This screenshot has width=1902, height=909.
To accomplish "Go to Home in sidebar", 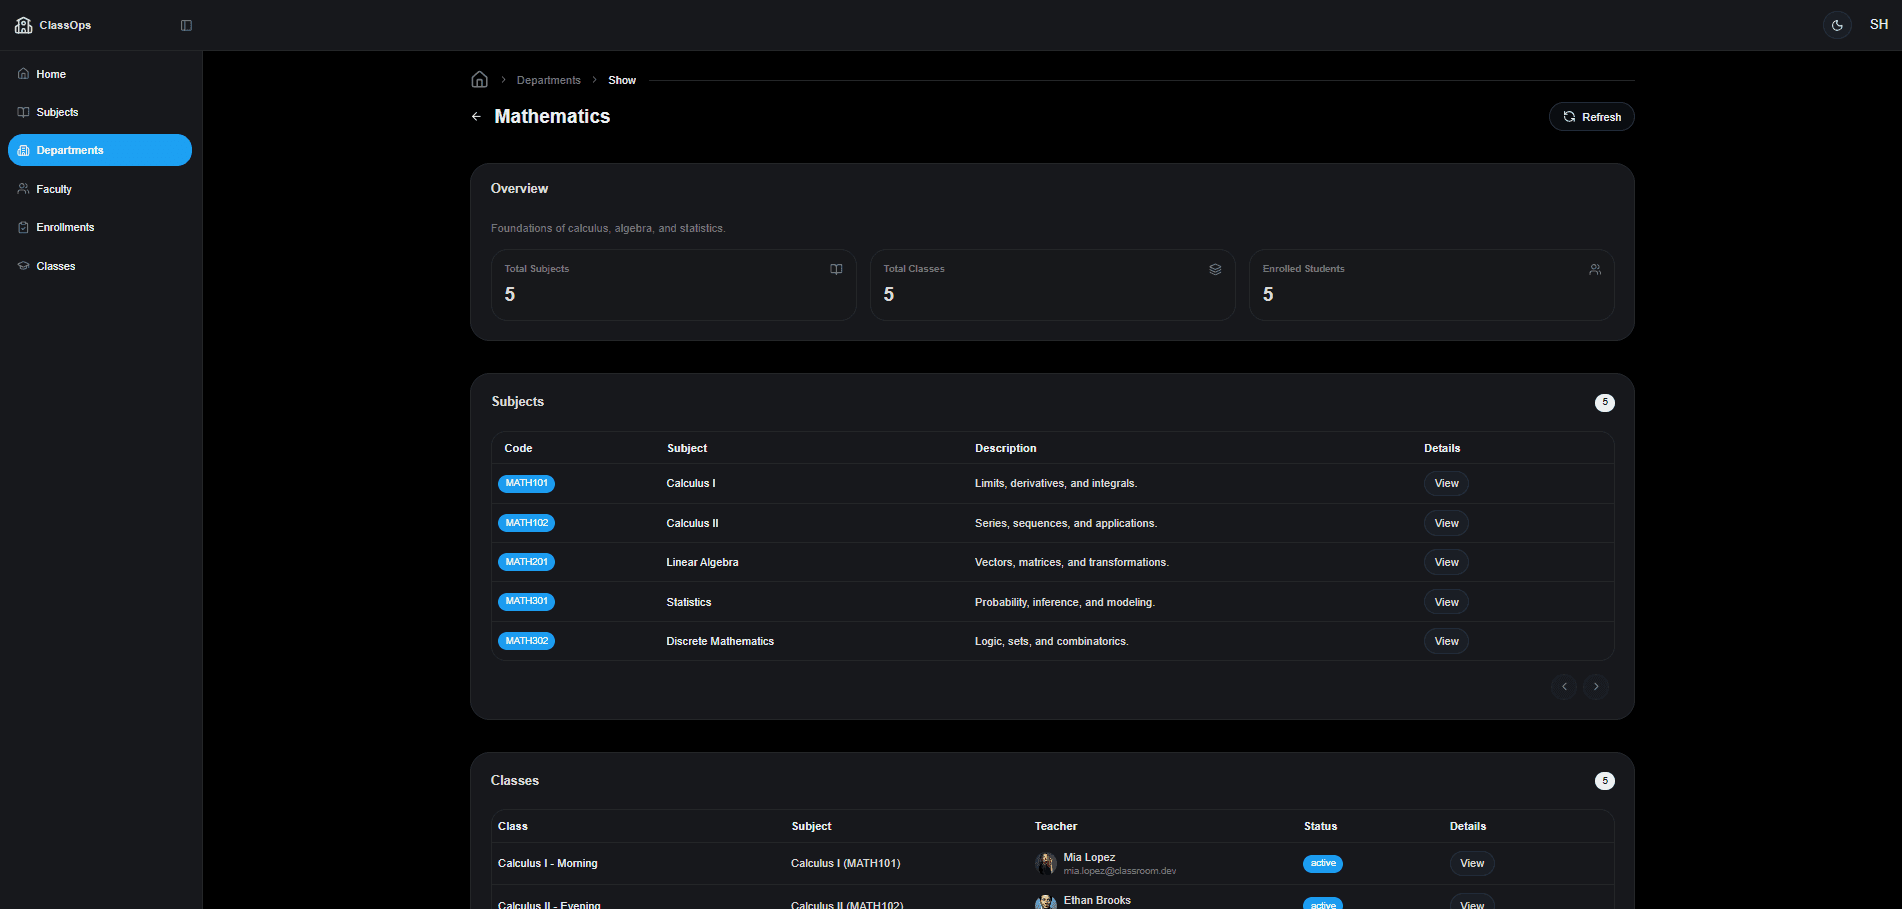I will tap(100, 74).
